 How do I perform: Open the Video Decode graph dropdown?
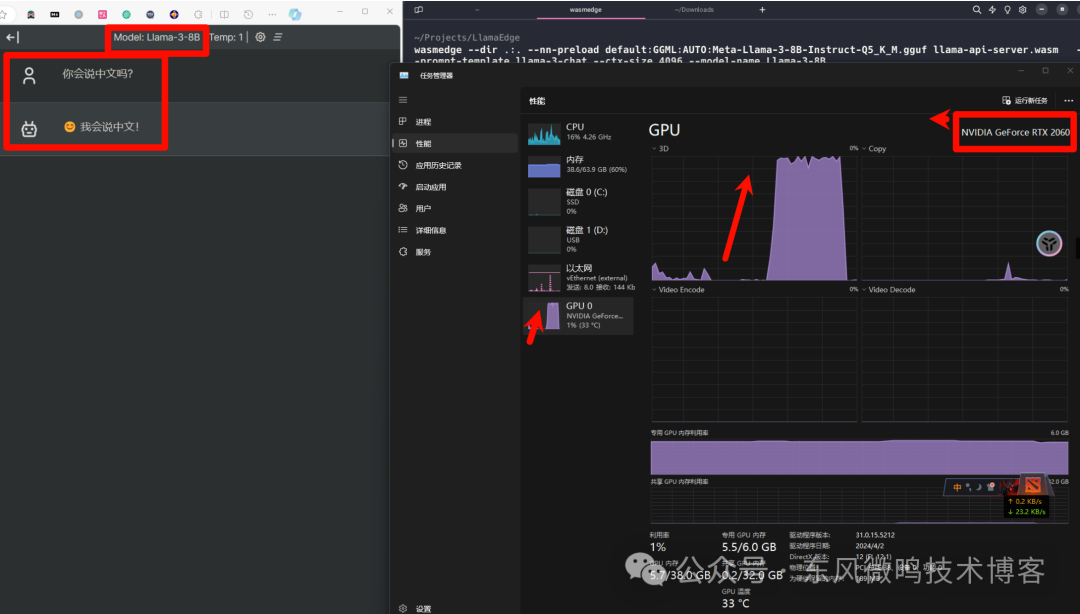[889, 290]
